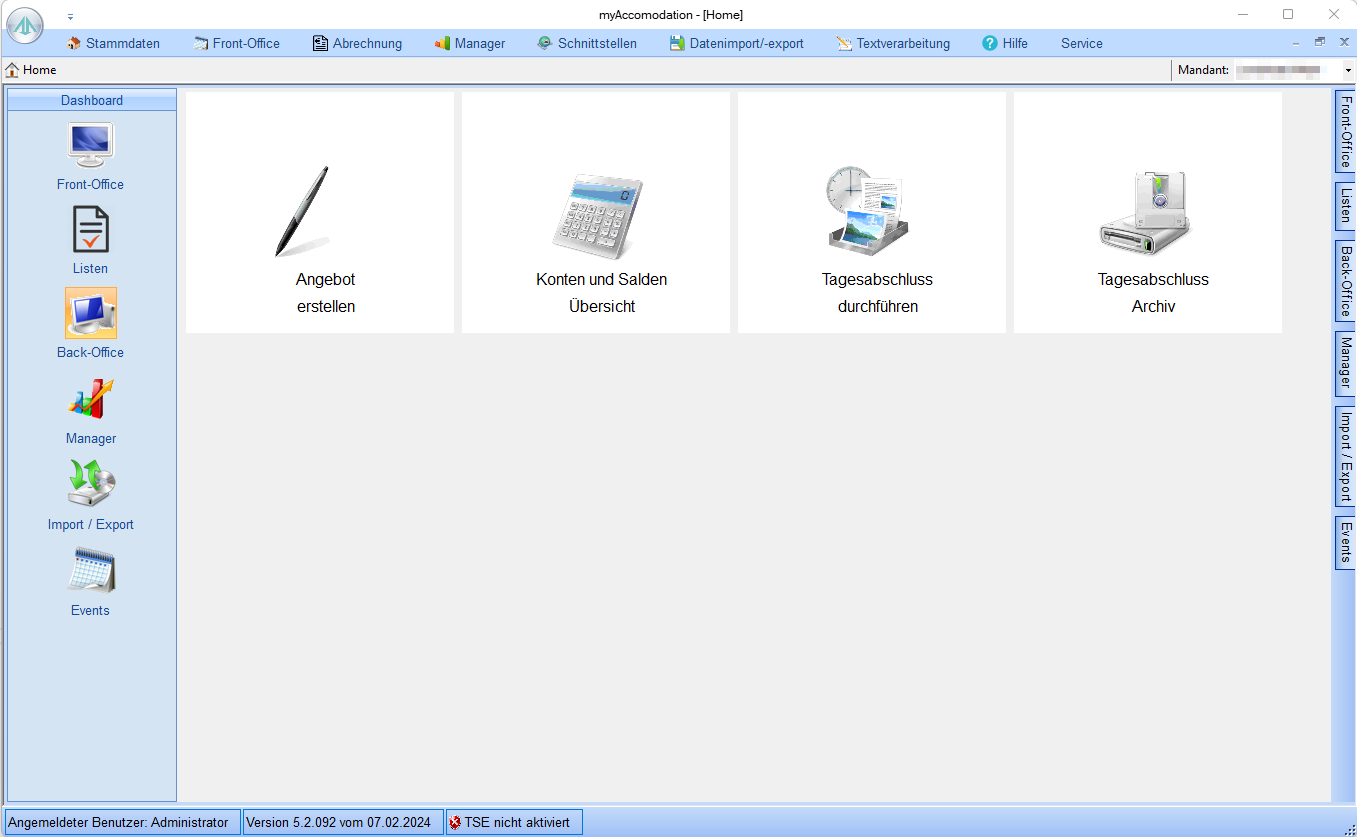Open the Abrechnung menu
Viewport: 1357px width, 837px height.
[357, 43]
